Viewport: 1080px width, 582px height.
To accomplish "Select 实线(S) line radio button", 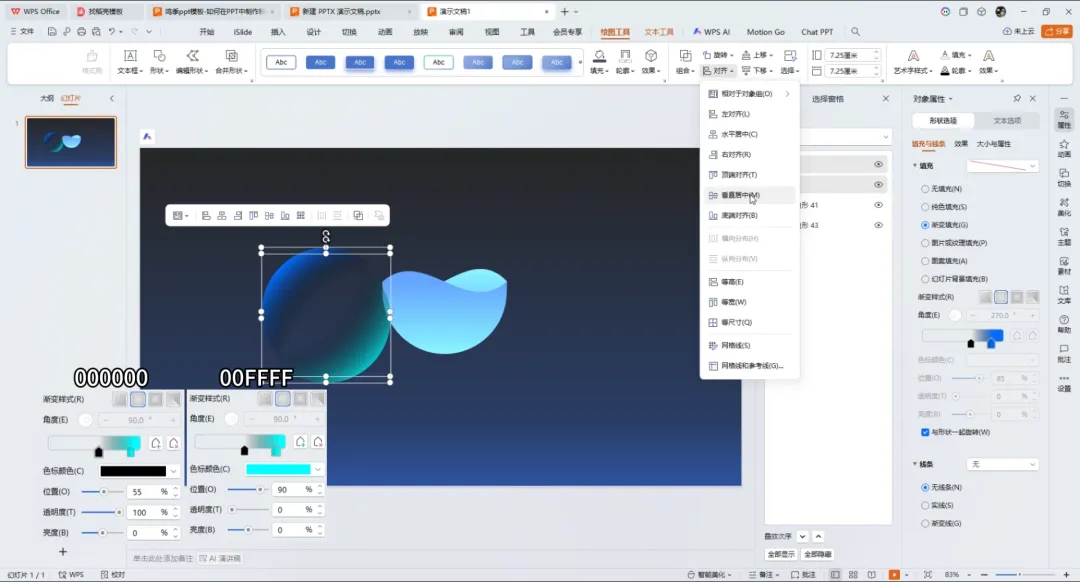I will click(925, 506).
